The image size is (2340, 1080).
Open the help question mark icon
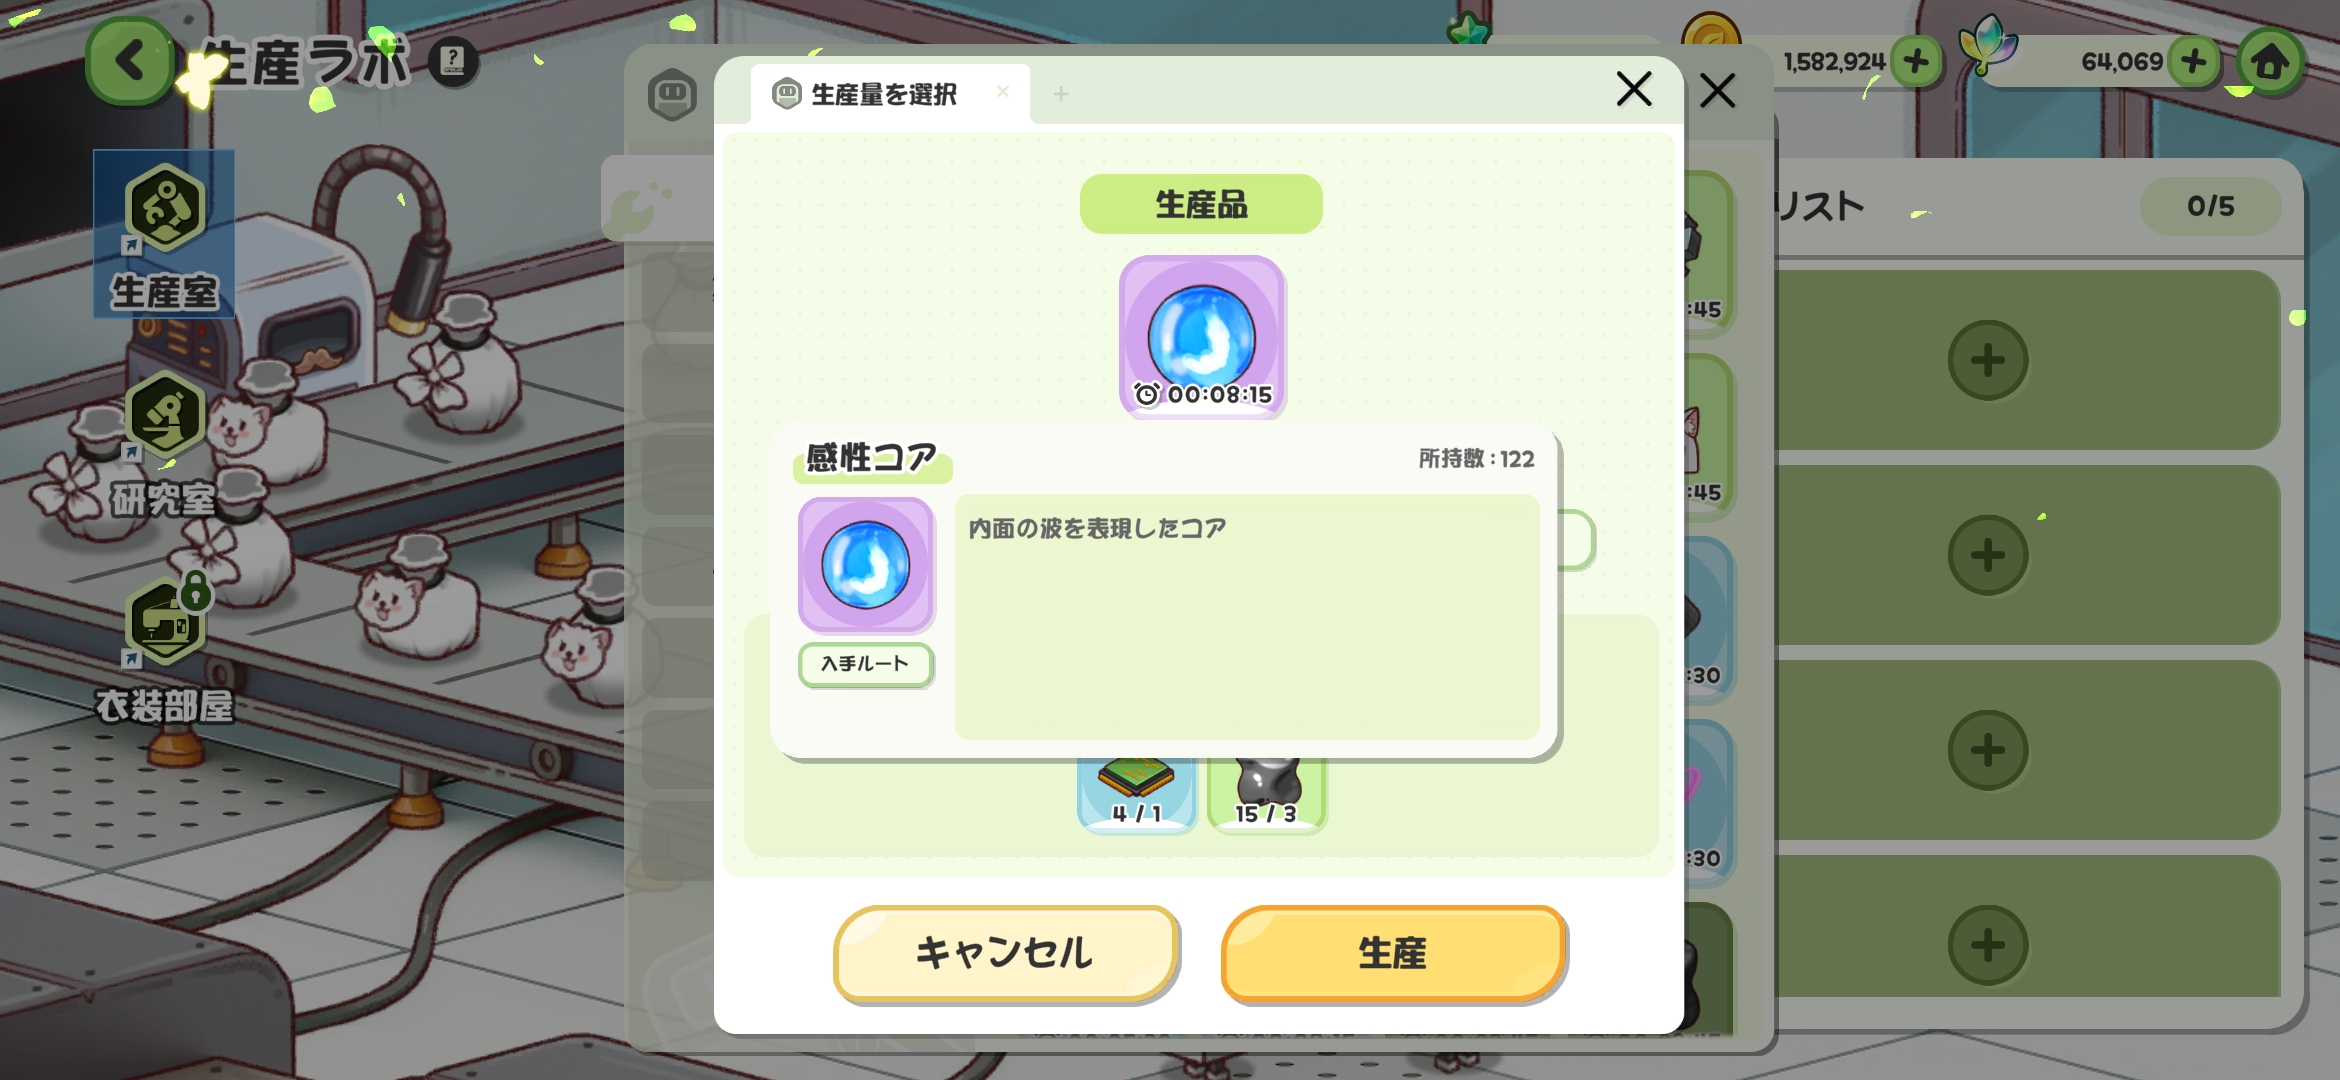(x=453, y=62)
